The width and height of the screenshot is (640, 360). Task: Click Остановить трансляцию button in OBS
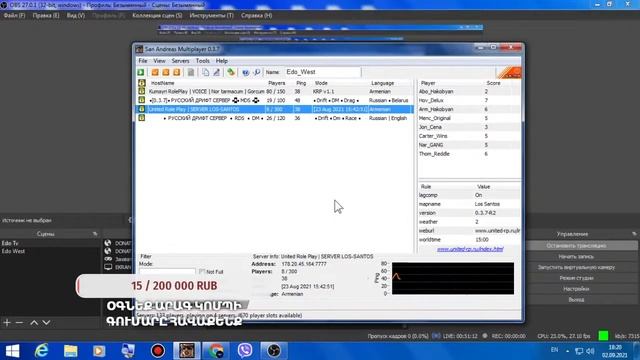(x=576, y=246)
